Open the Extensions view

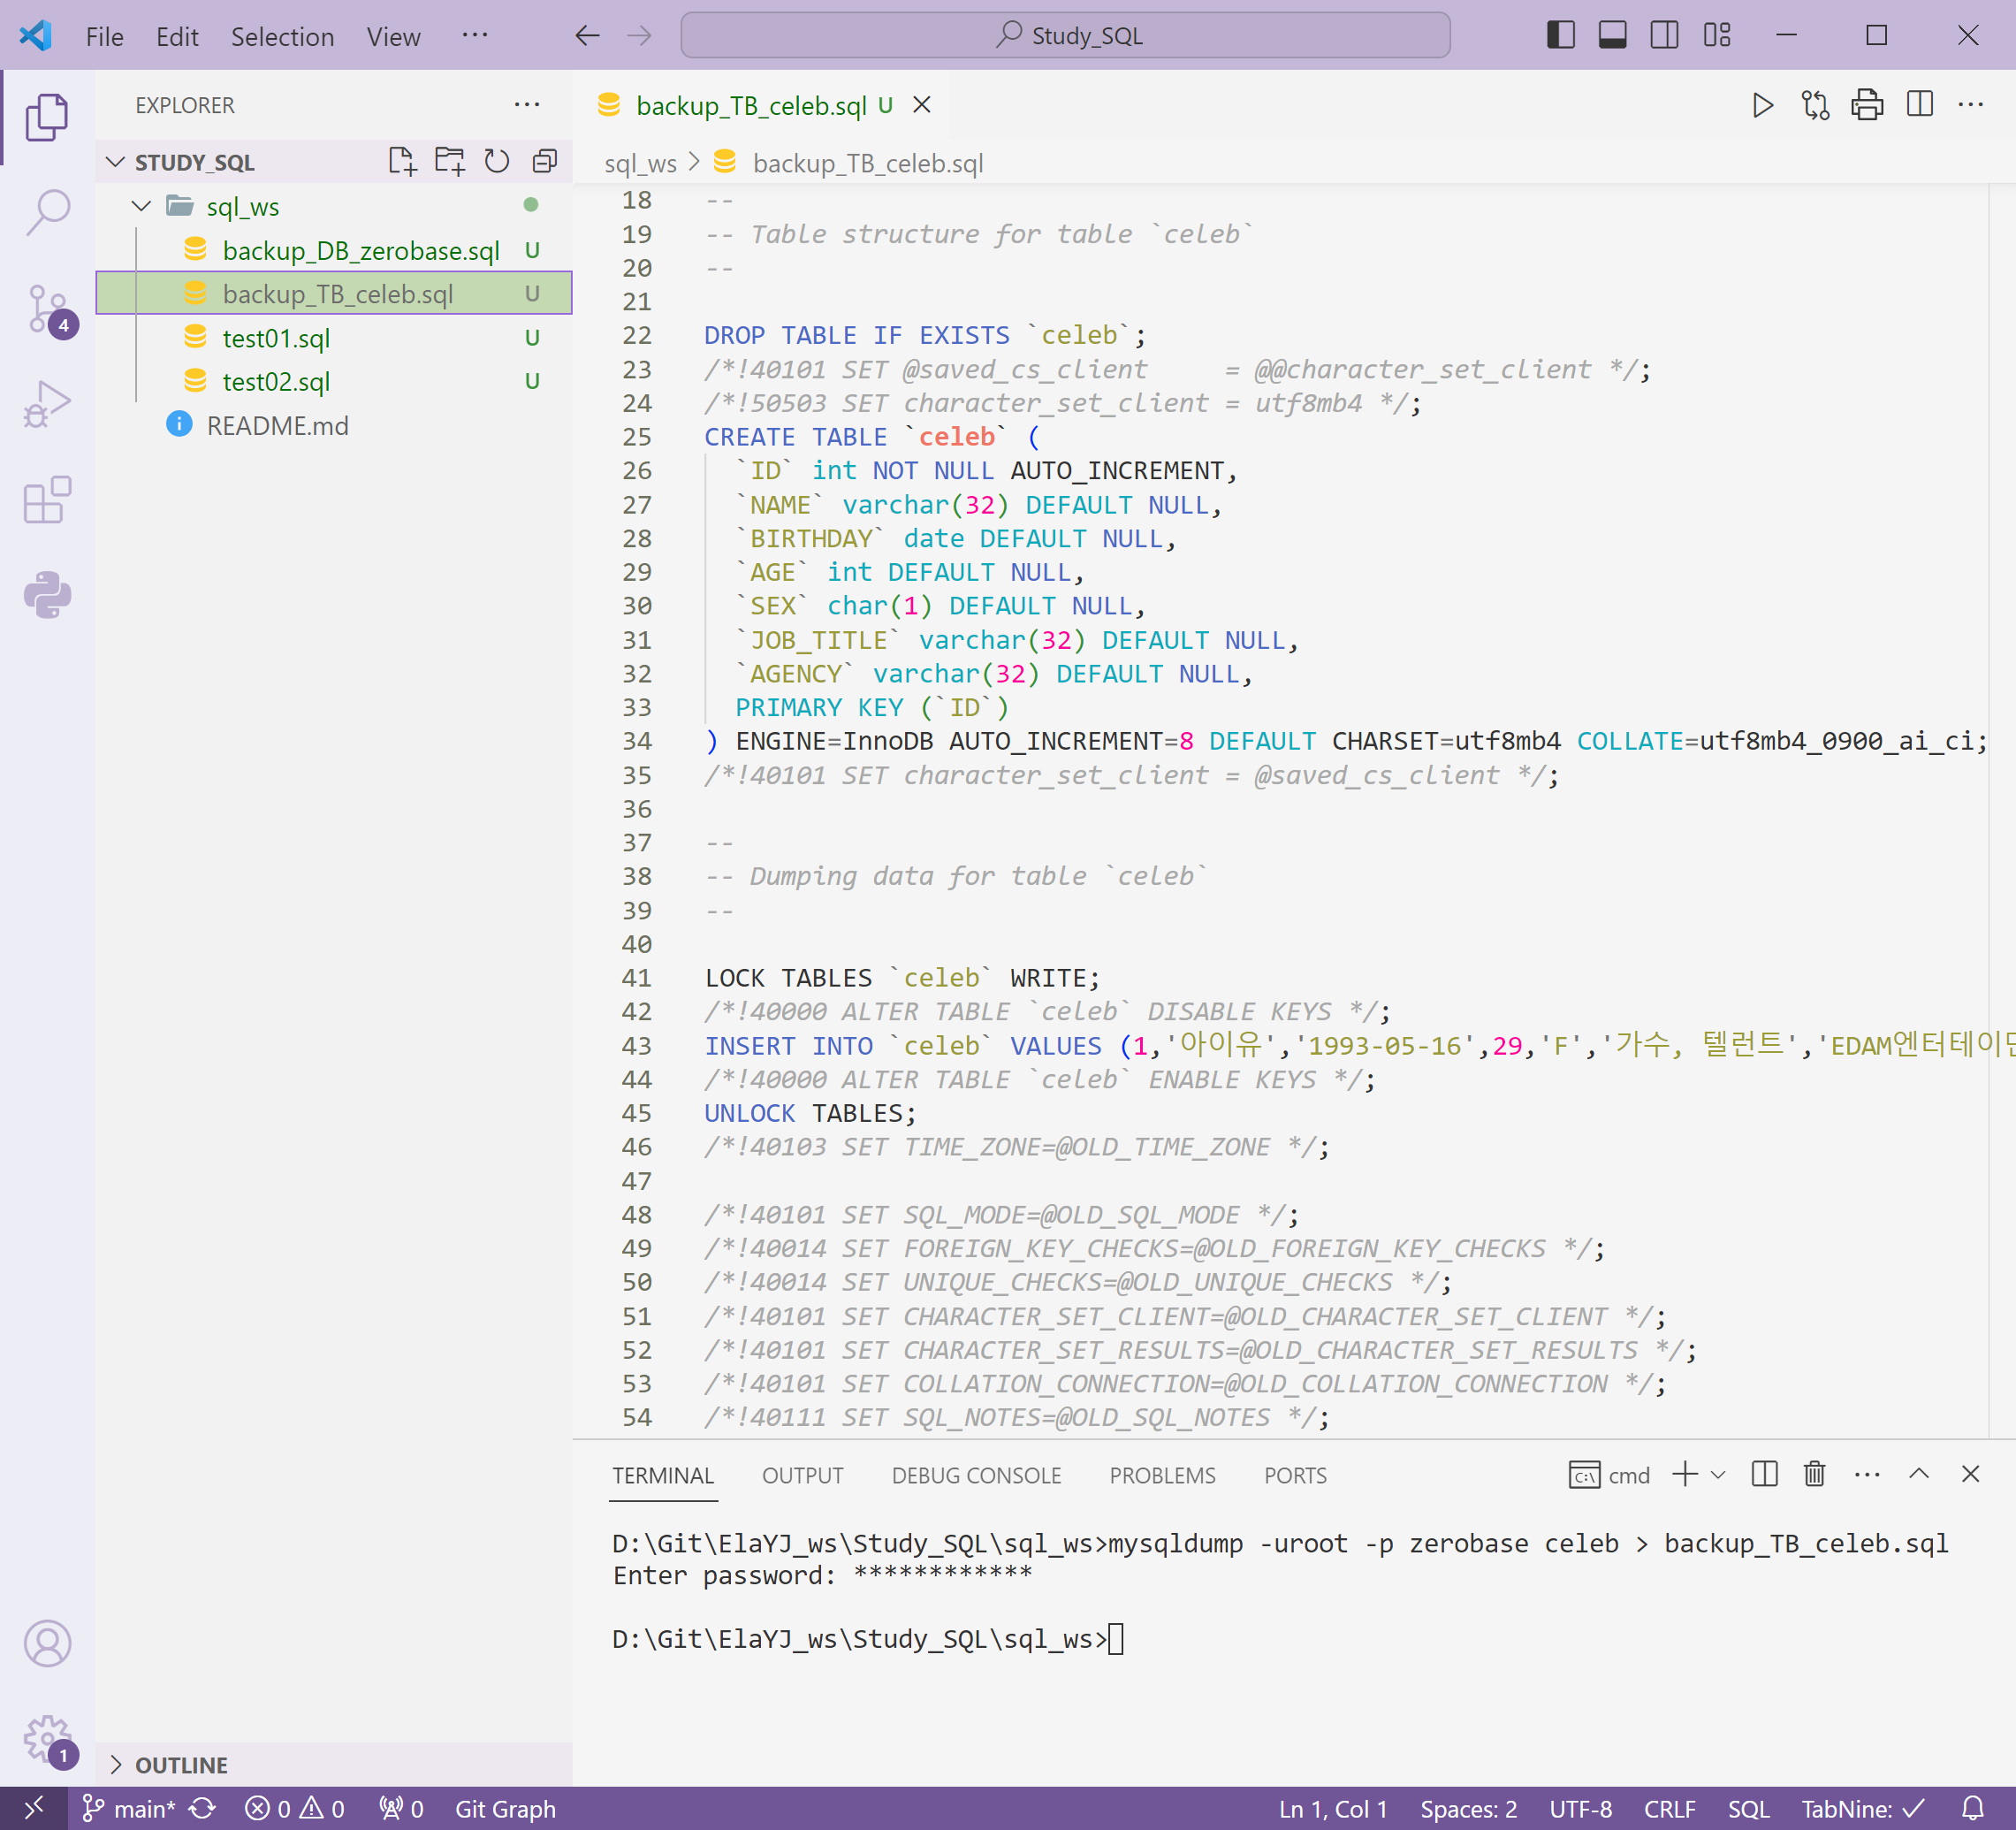click(47, 499)
